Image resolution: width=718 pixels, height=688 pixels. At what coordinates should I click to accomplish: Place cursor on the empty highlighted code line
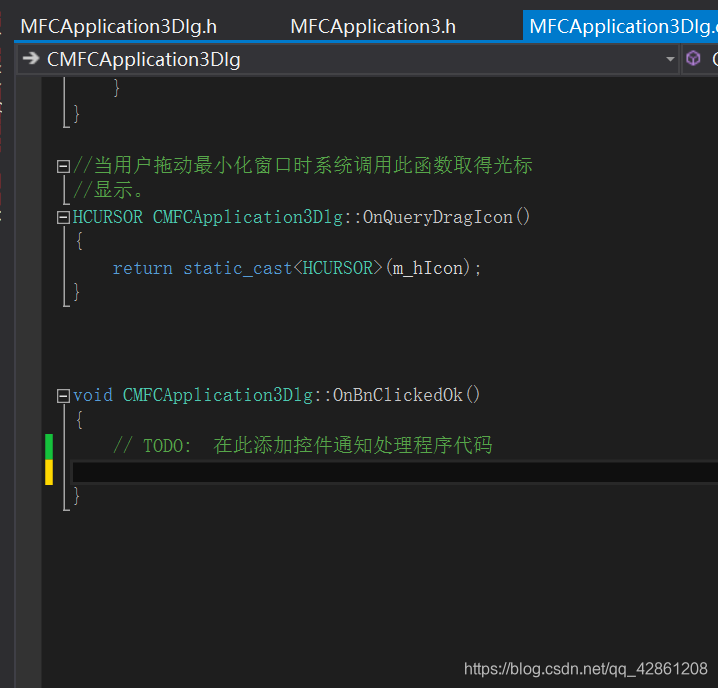click(x=395, y=472)
